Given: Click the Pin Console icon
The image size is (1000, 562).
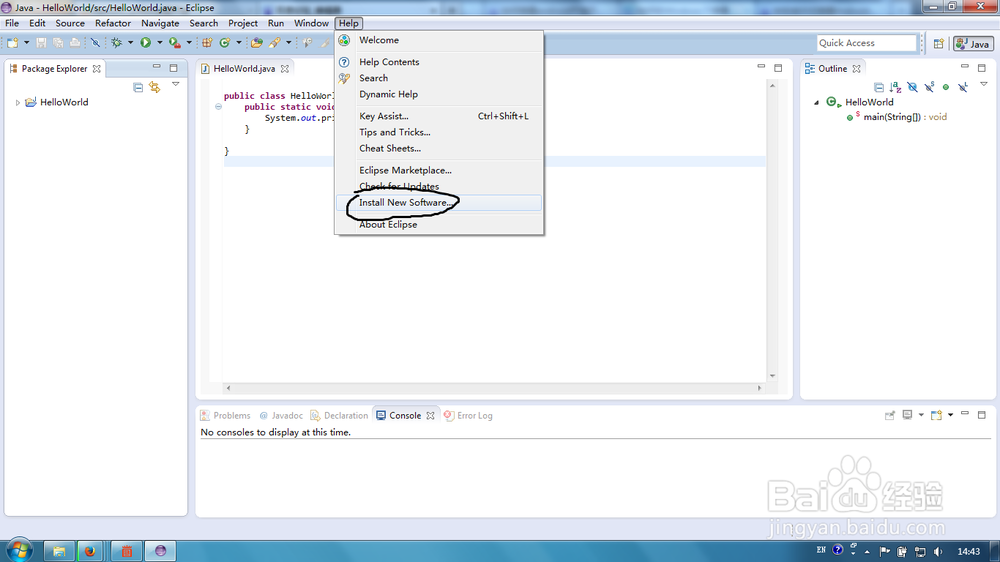Looking at the screenshot, I should pos(890,415).
